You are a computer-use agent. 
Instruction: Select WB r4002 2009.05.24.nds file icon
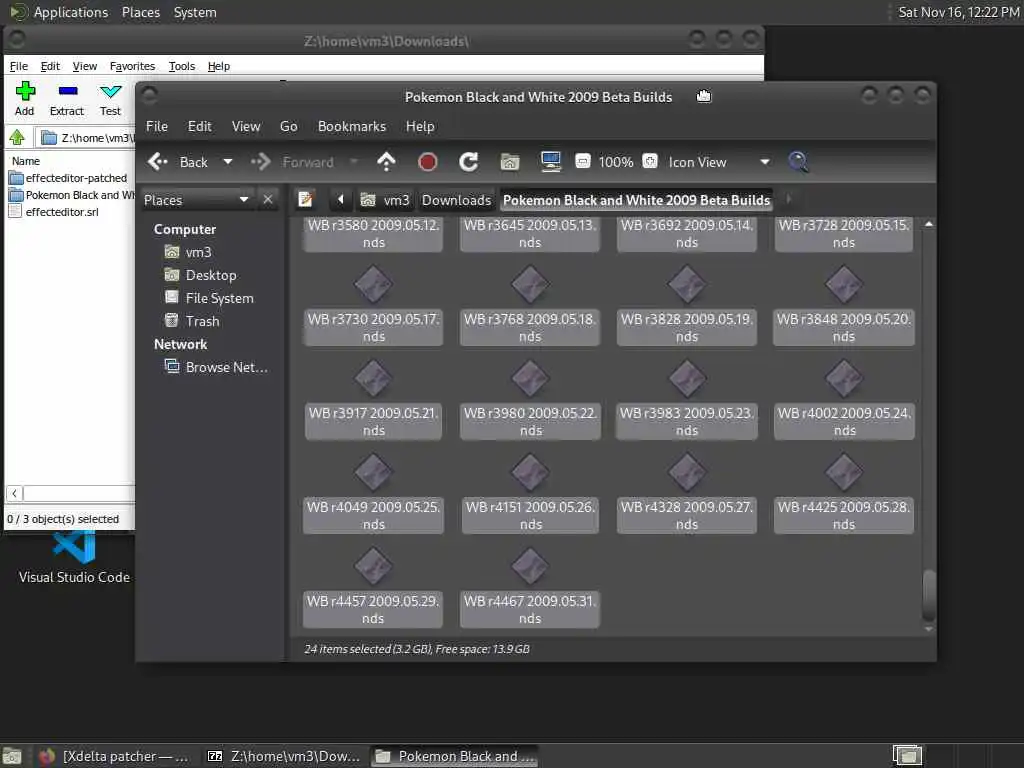[x=844, y=378]
